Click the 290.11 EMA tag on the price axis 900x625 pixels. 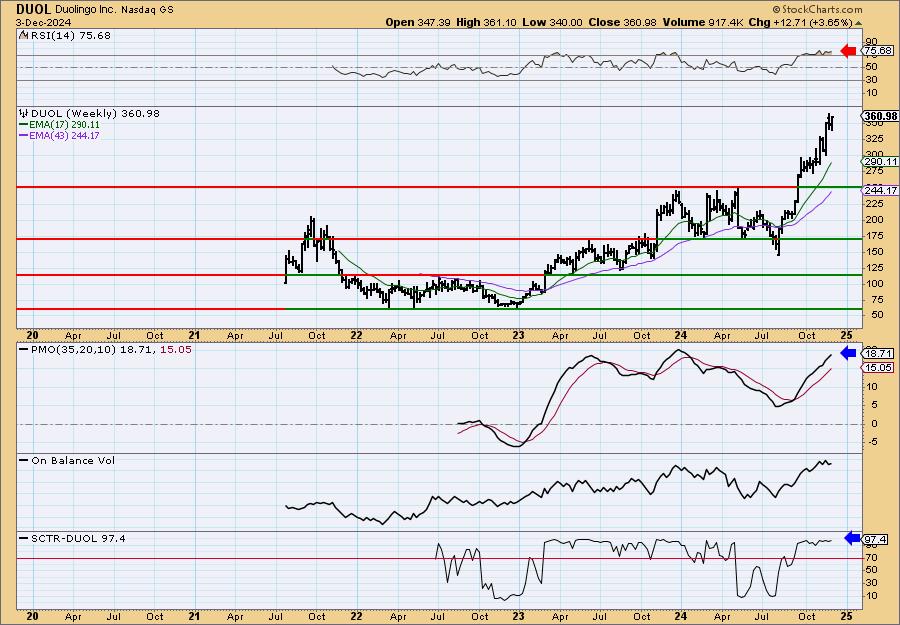pyautogui.click(x=880, y=161)
